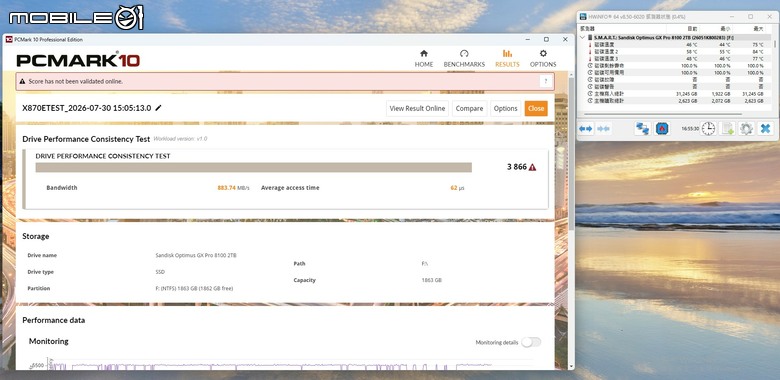Image resolution: width=780 pixels, height=380 pixels.
Task: Open the OPTIONS tab in PCMark
Action: tap(543, 59)
